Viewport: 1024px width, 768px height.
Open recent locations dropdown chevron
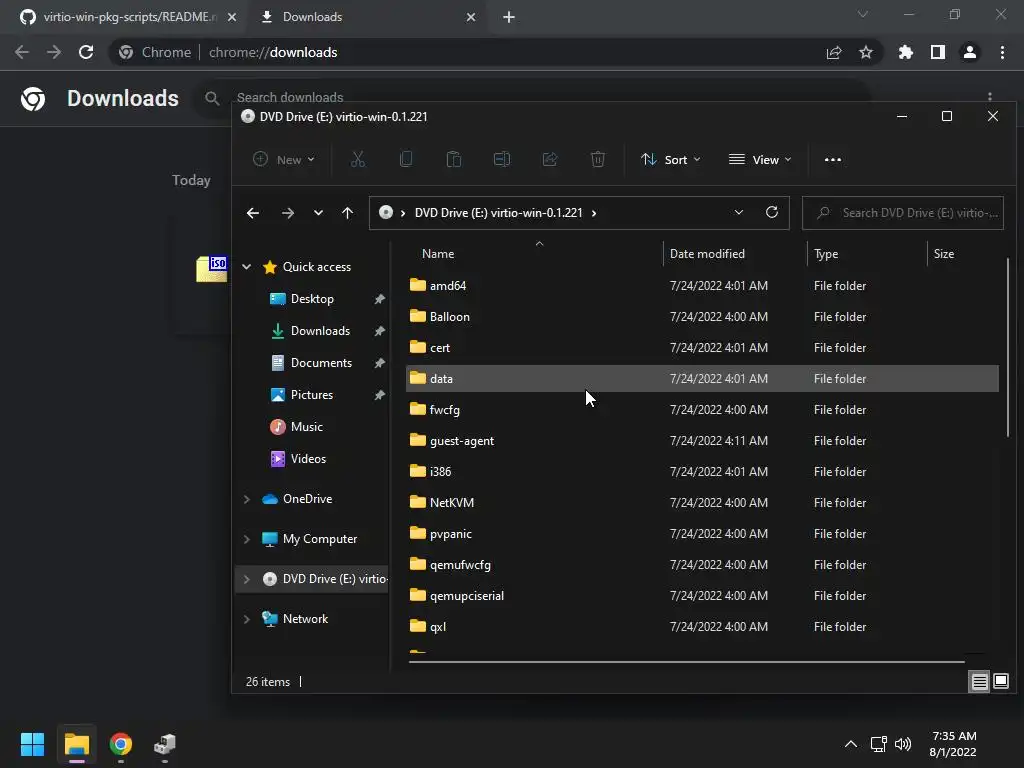(318, 213)
